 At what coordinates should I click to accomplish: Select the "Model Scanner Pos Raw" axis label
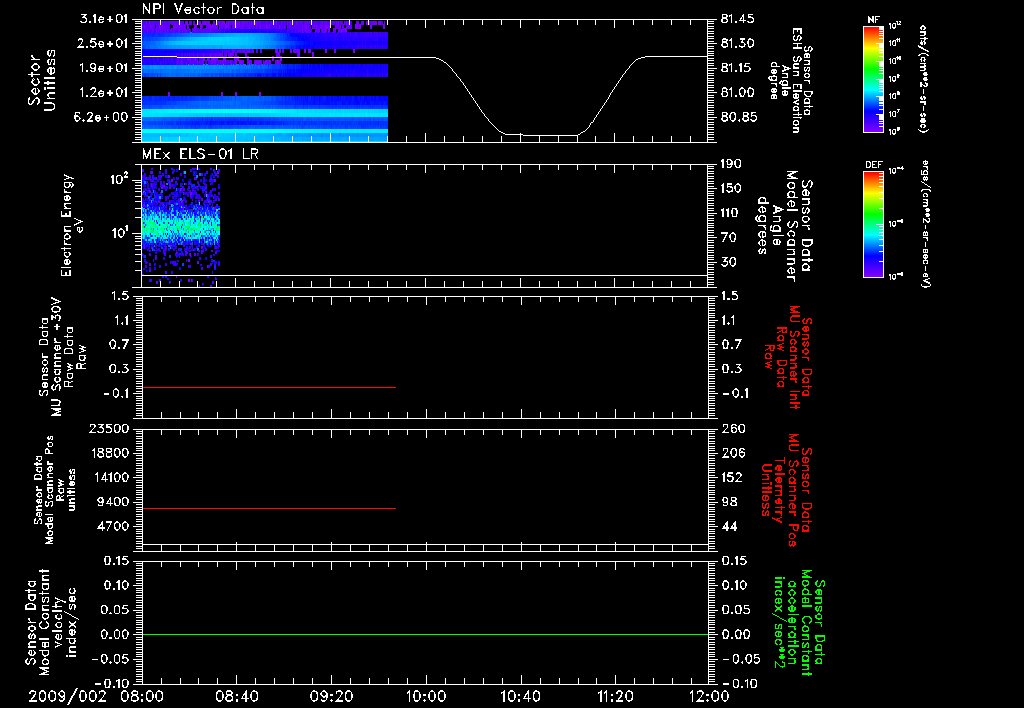pos(55,490)
